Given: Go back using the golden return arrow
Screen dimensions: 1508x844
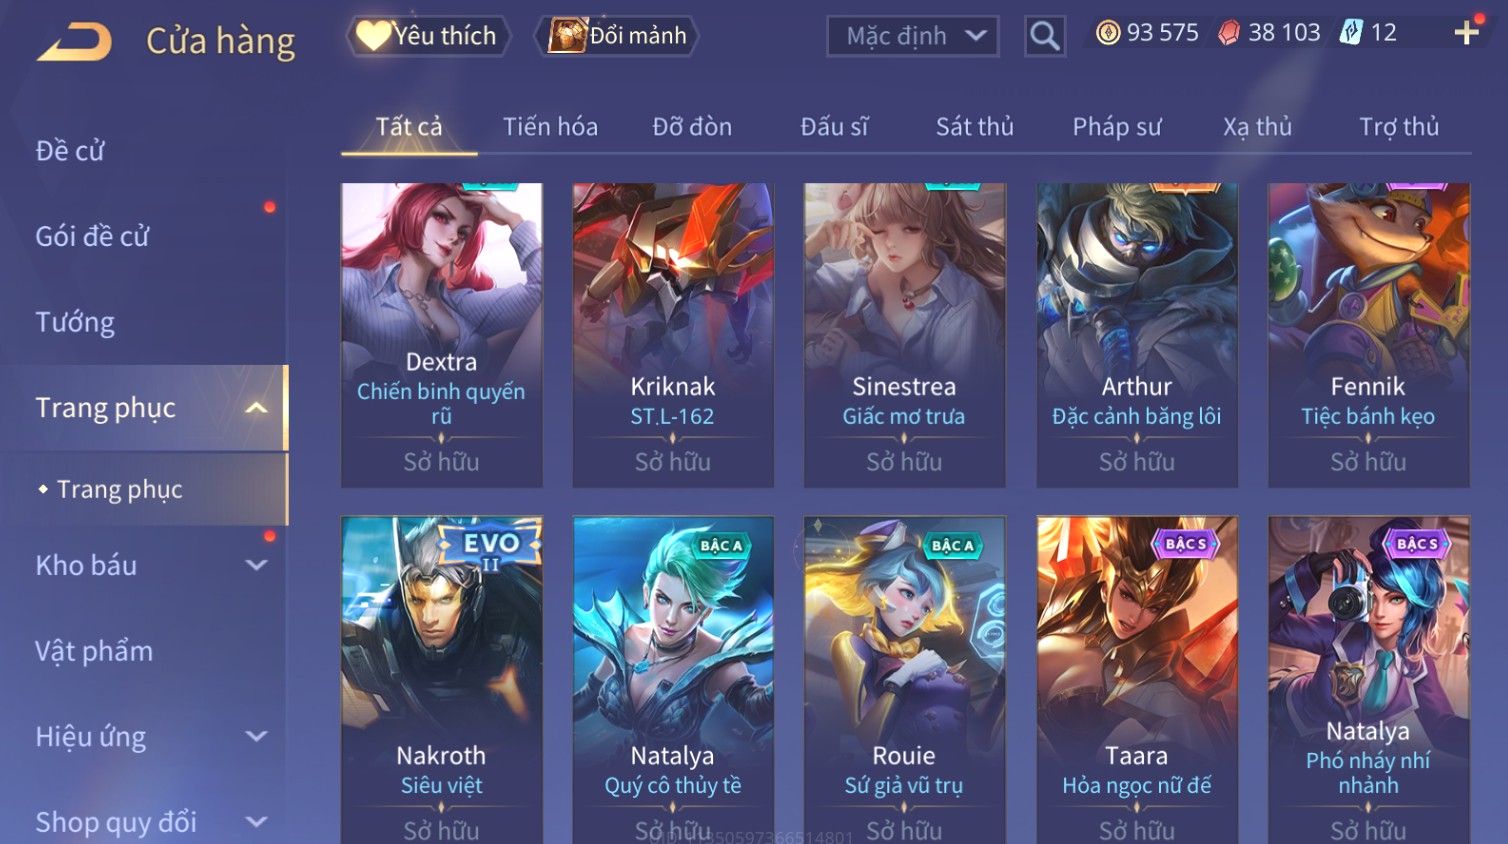Looking at the screenshot, I should (74, 42).
